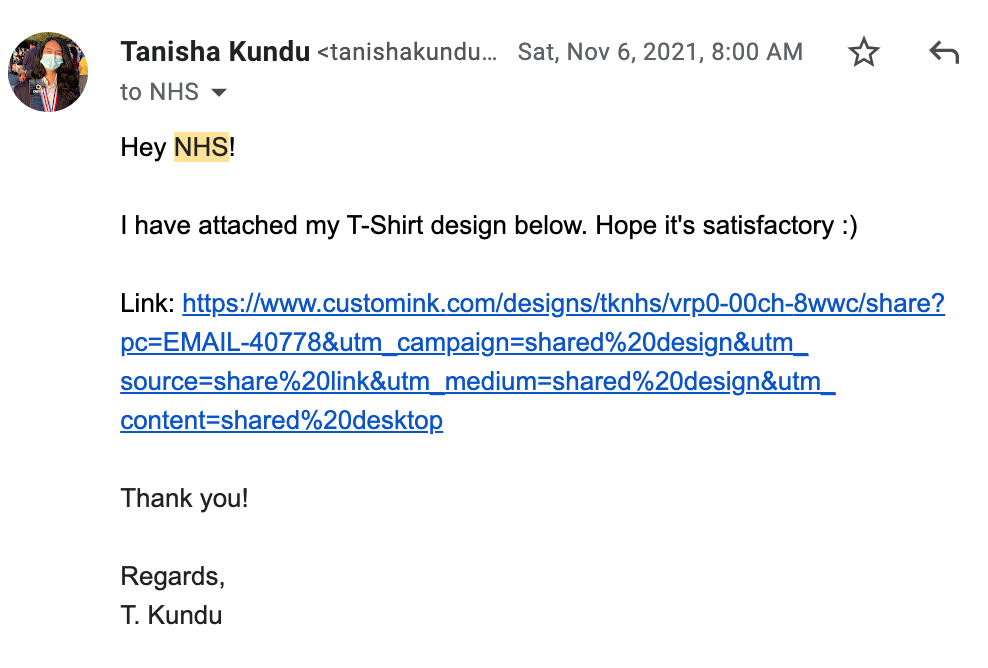The image size is (988, 668).
Task: Click the 'T. Kundu' signature
Action: [171, 615]
